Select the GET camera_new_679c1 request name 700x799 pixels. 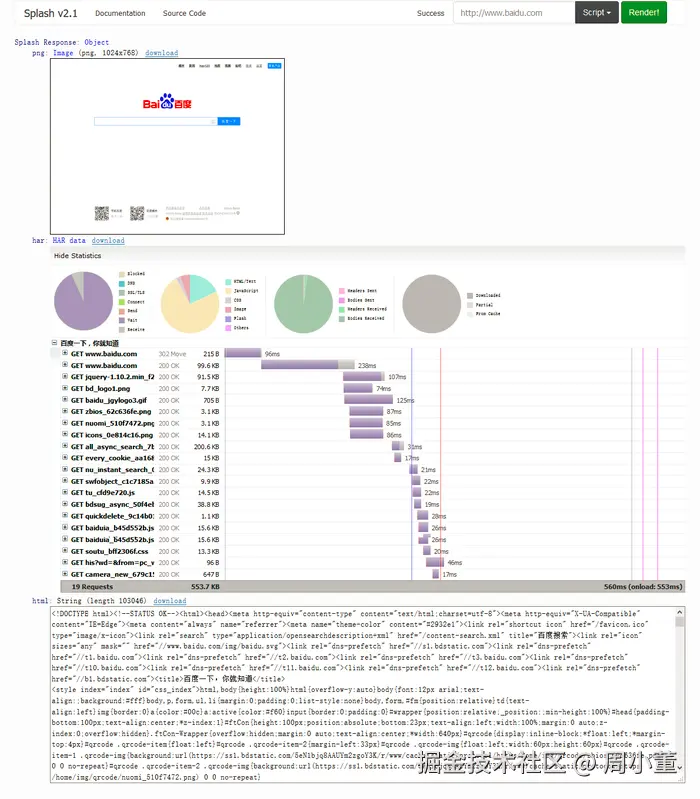tap(112, 574)
